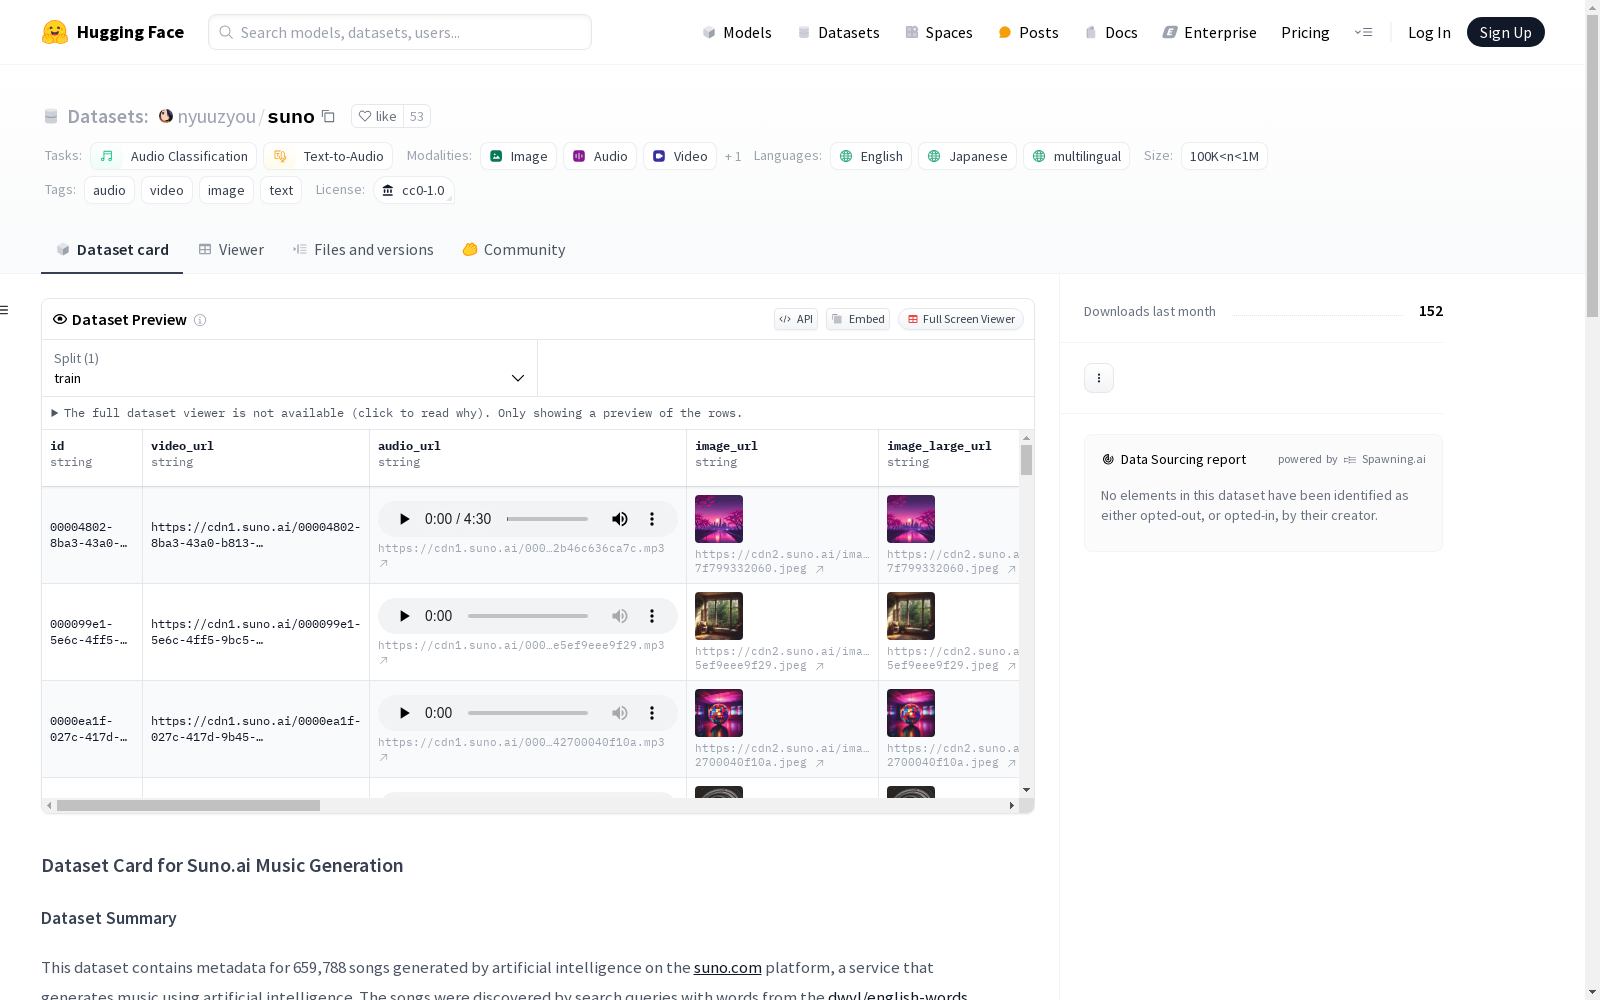Open external link for 7f799332060.jpeg image_url
This screenshot has width=1600, height=1000.
[820, 569]
